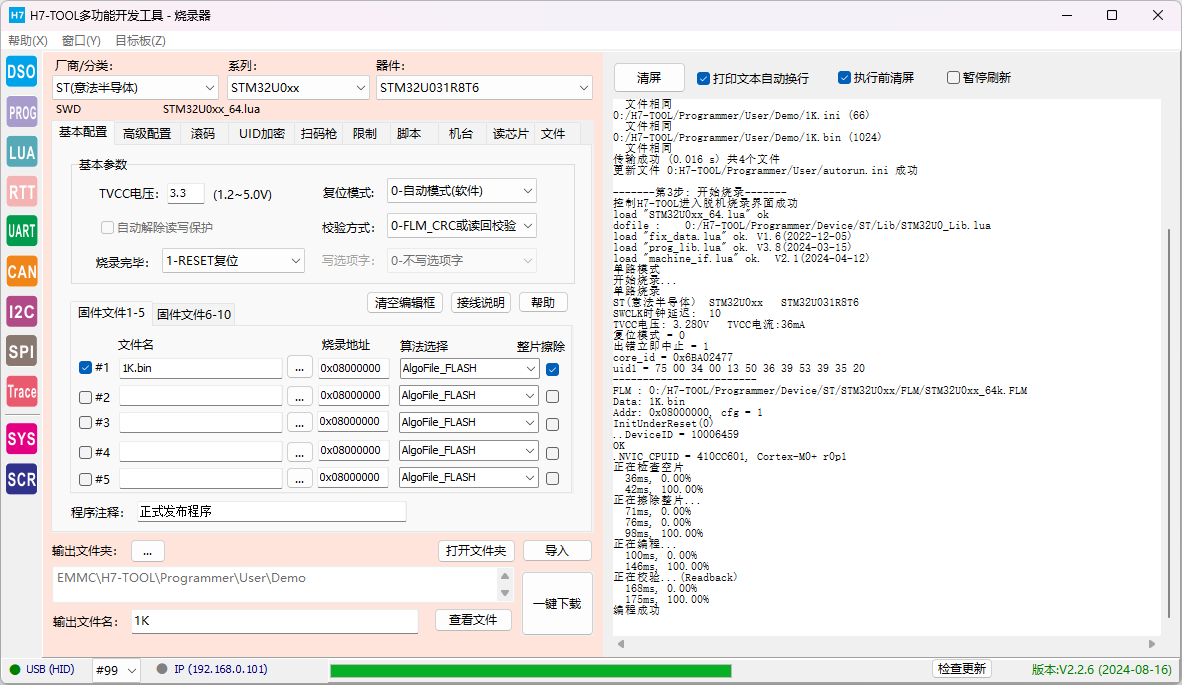Open the 厂商/分类 manufacturer dropdown
Viewport: 1182px width, 685px height.
tap(136, 87)
